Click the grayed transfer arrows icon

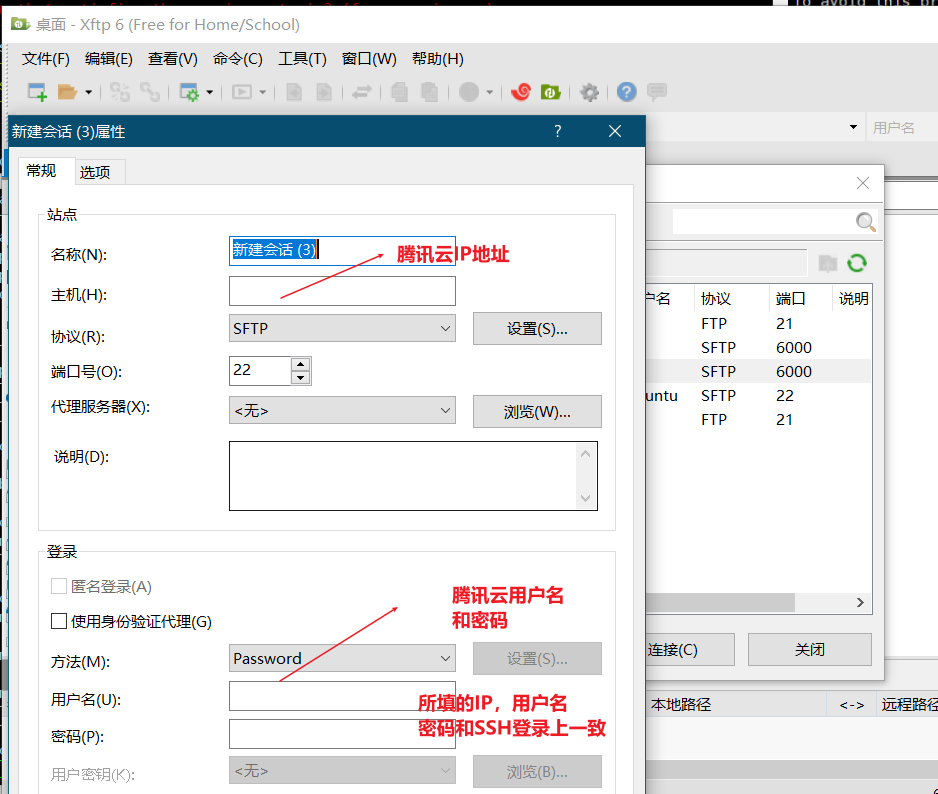[362, 92]
